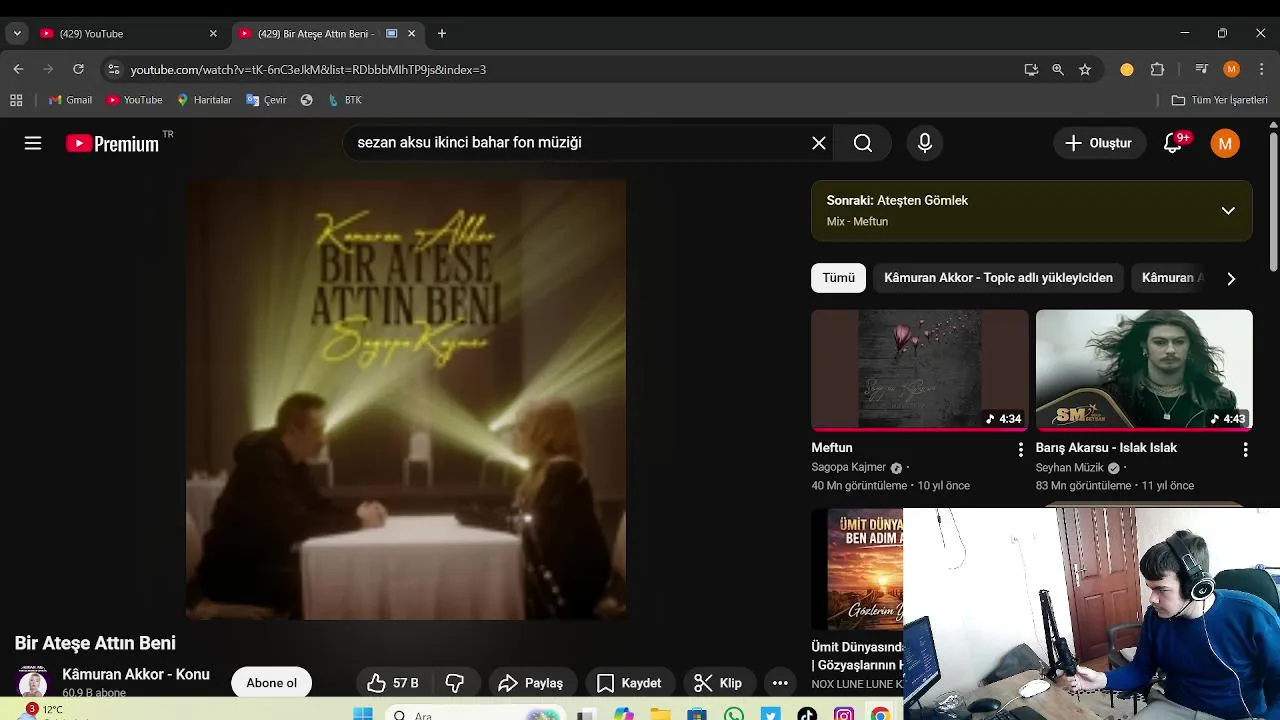
Task: Close the Bir Ateşe Attın Beni tab
Action: coord(411,33)
